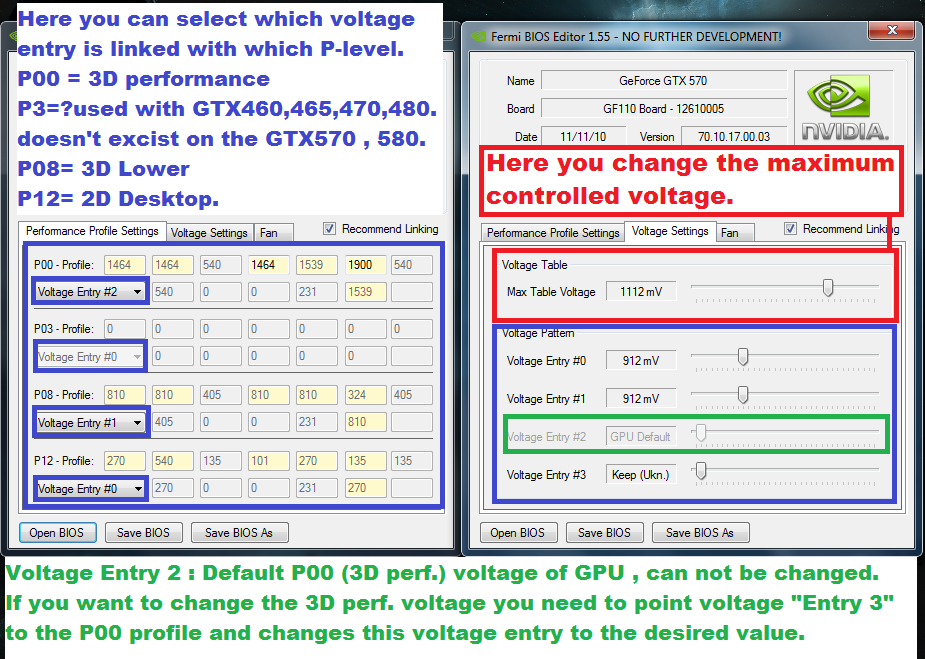Open the P08 profile Voltage Entry #1 dropdown
The height and width of the screenshot is (659, 925).
90,422
